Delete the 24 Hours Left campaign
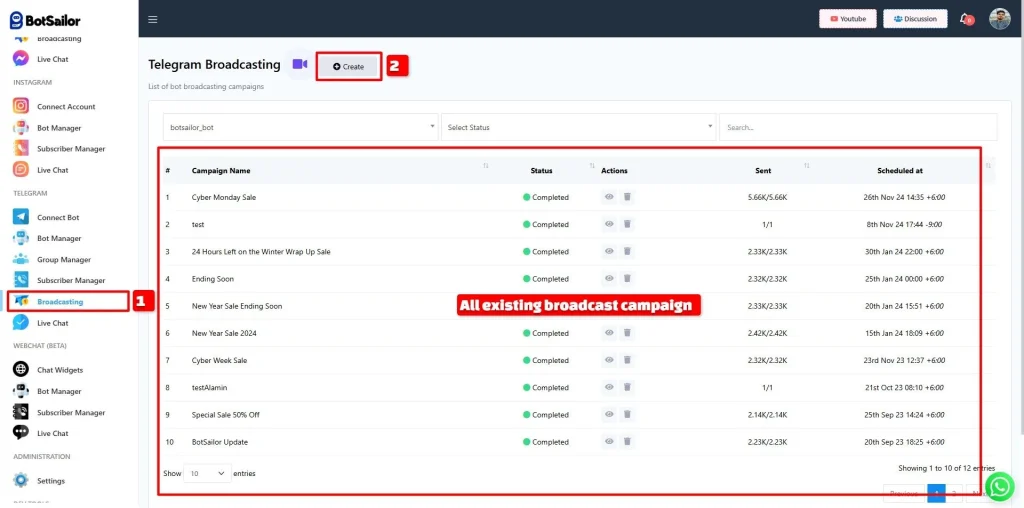 tap(627, 251)
